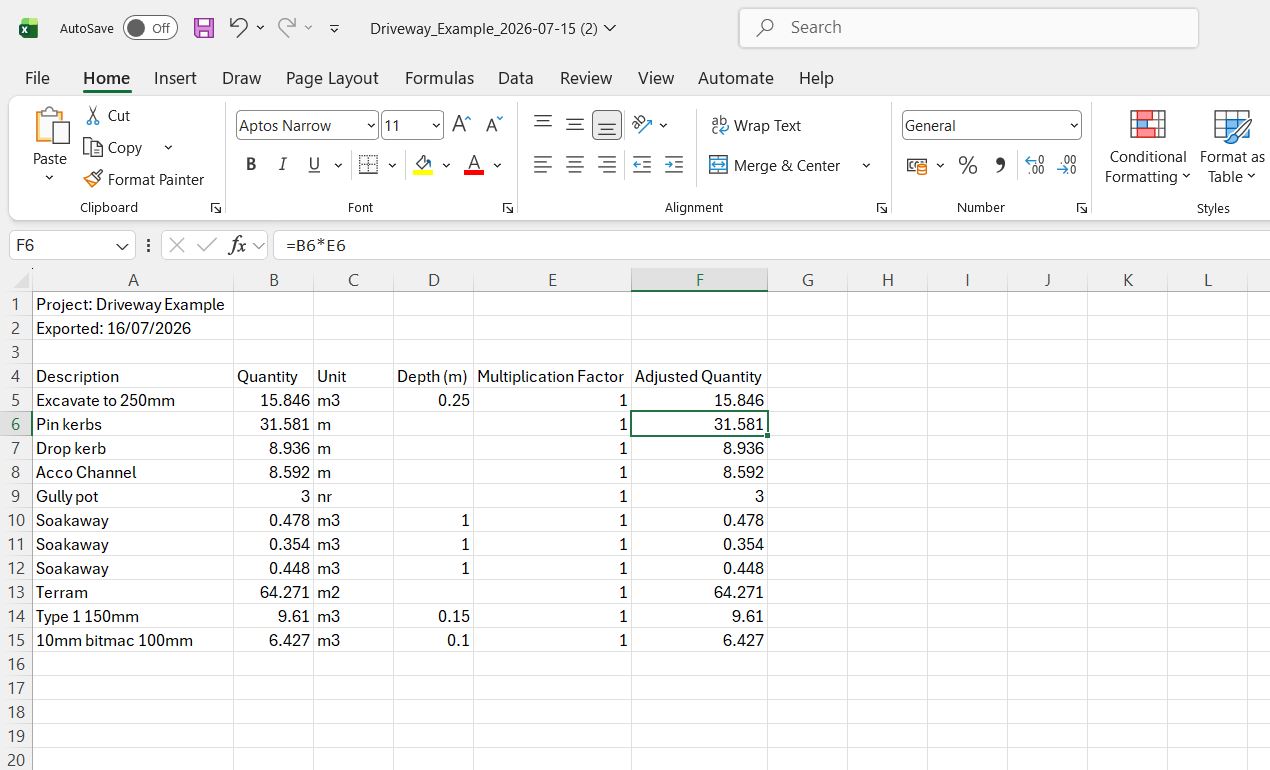Screen dimensions: 1270x770
Task: Toggle the AutoSave switch
Action: pos(150,28)
